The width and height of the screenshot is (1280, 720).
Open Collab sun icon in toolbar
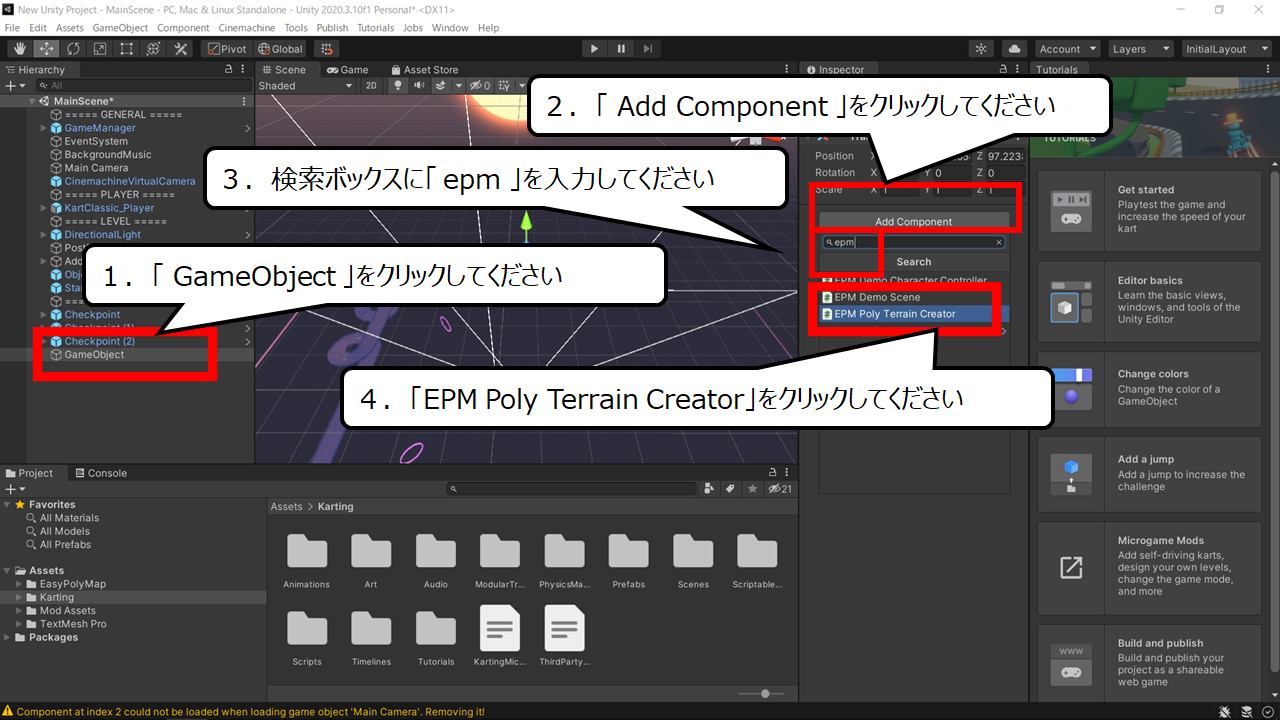coord(982,48)
